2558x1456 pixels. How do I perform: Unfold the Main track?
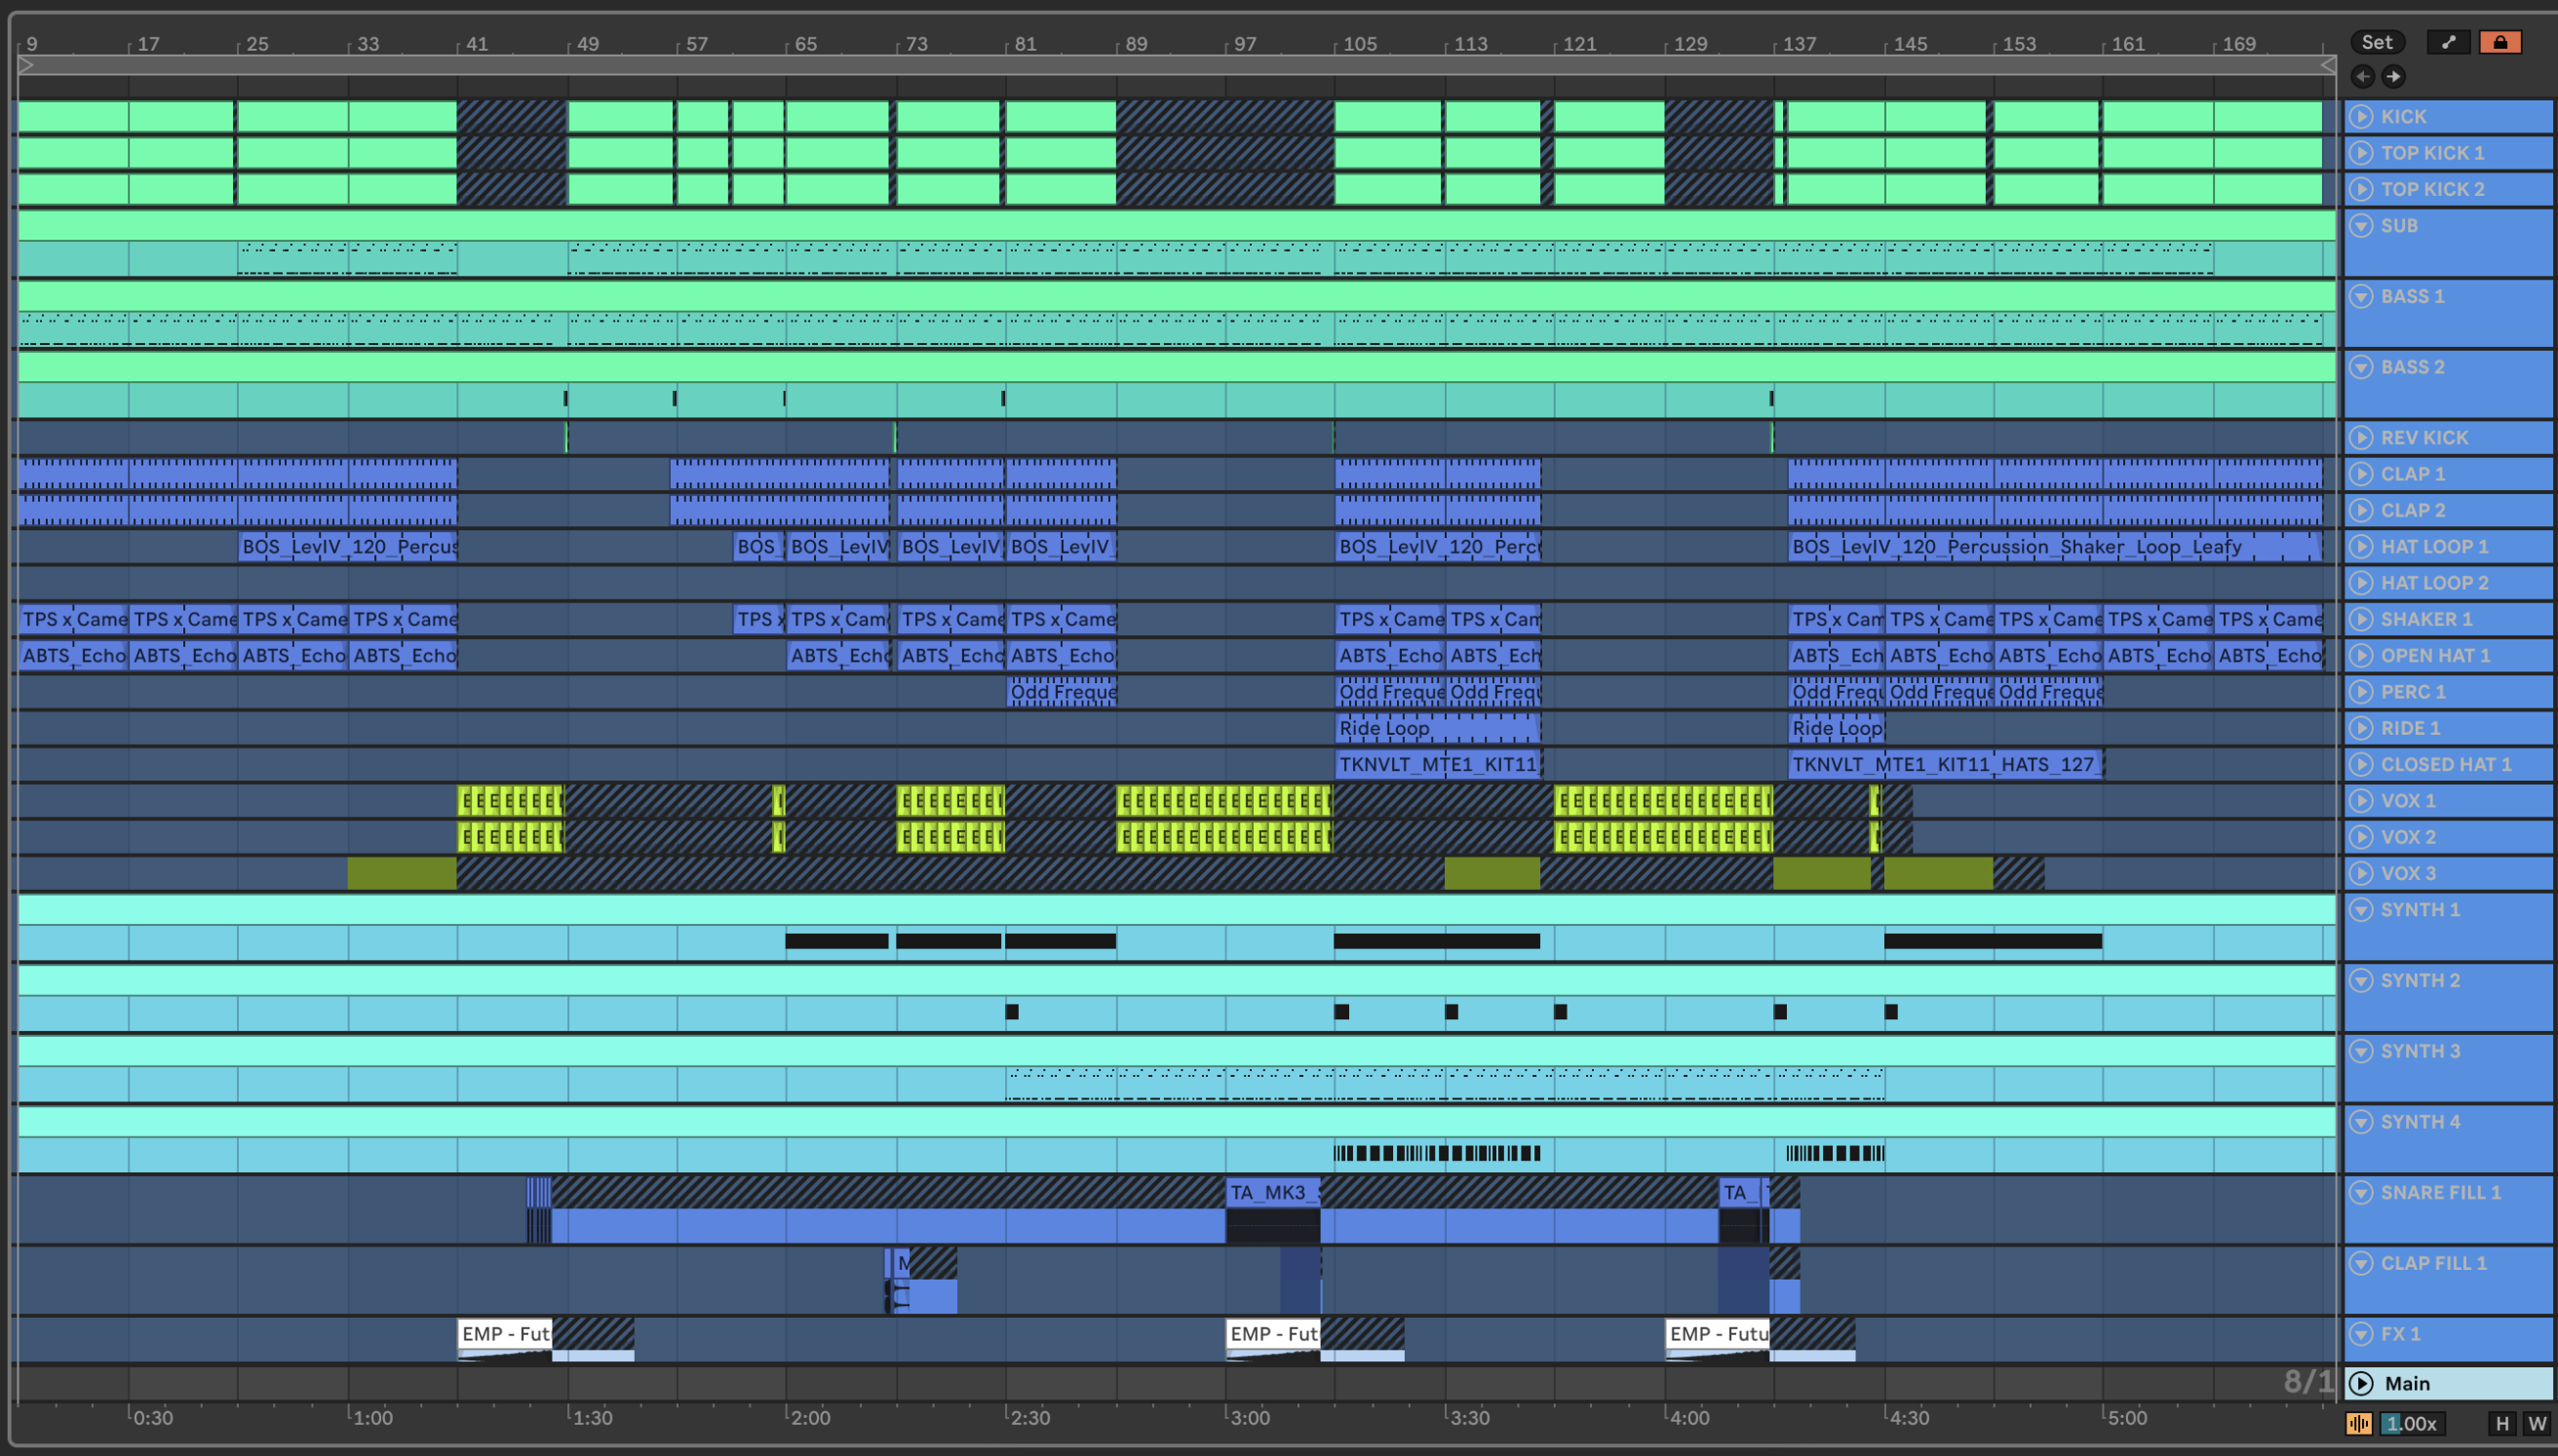(2361, 1383)
